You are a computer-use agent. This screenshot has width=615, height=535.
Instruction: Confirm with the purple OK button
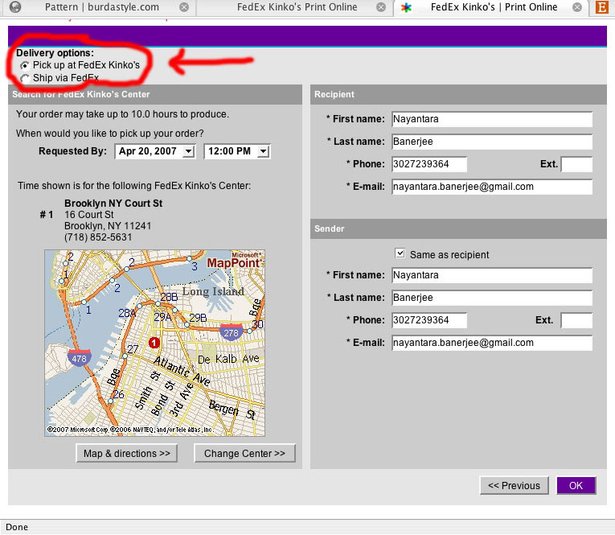pyautogui.click(x=576, y=486)
